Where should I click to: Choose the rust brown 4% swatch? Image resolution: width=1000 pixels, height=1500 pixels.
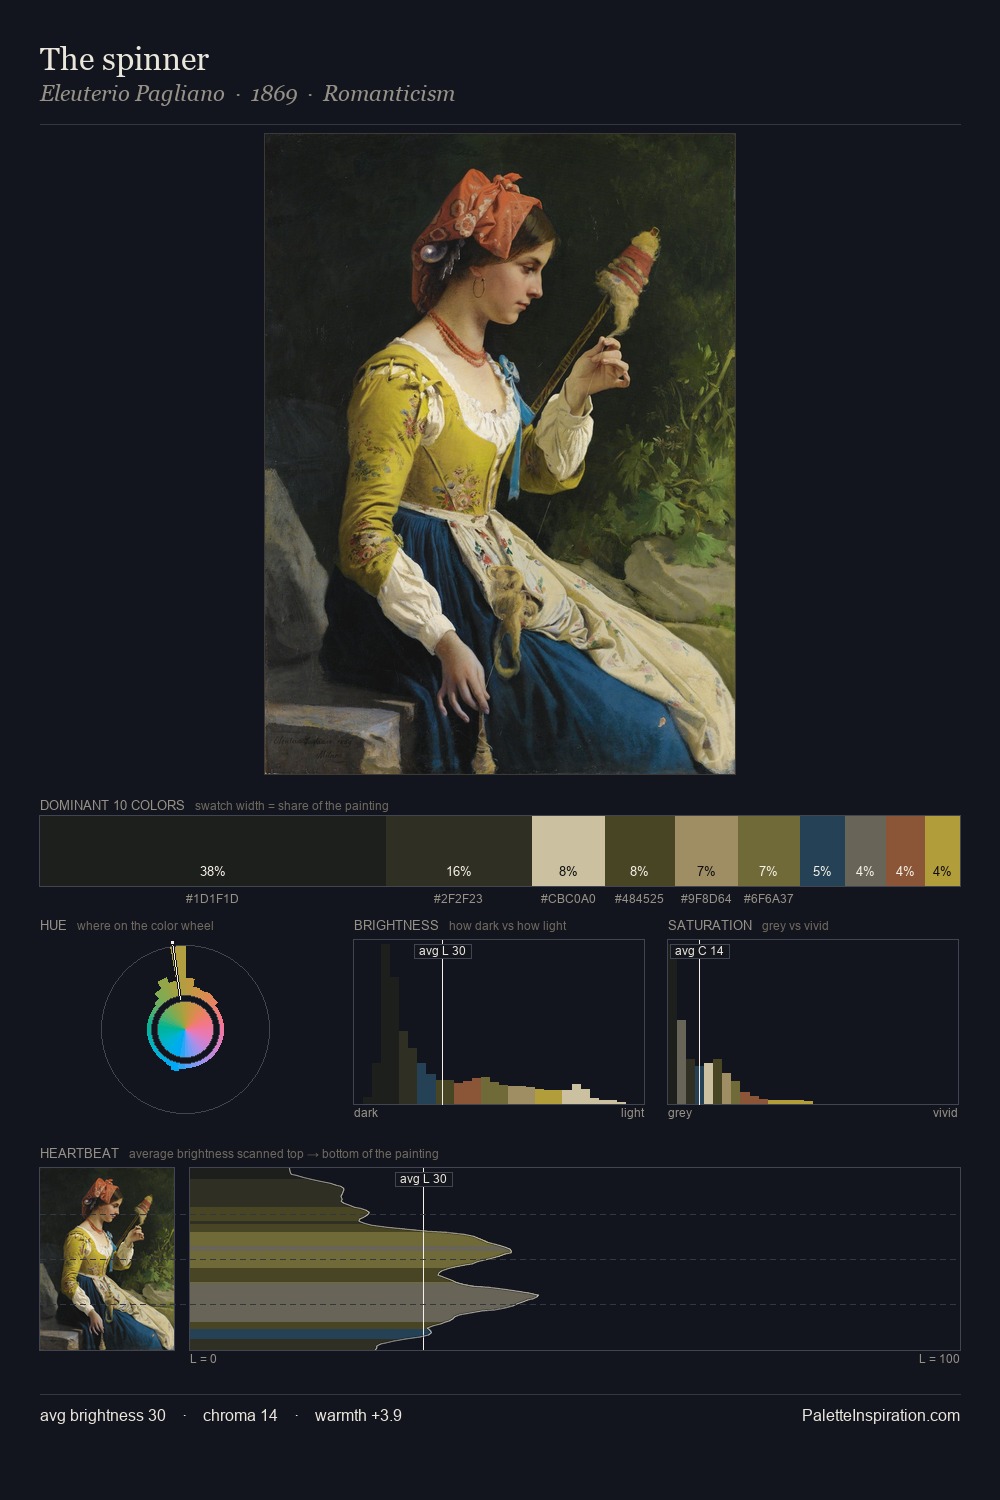(905, 851)
